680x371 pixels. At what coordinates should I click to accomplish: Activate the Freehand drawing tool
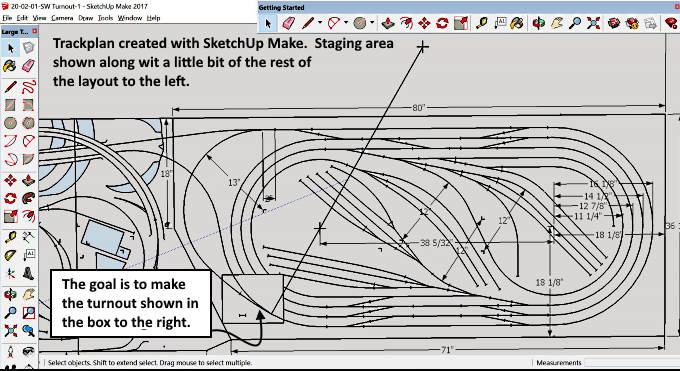pos(28,87)
